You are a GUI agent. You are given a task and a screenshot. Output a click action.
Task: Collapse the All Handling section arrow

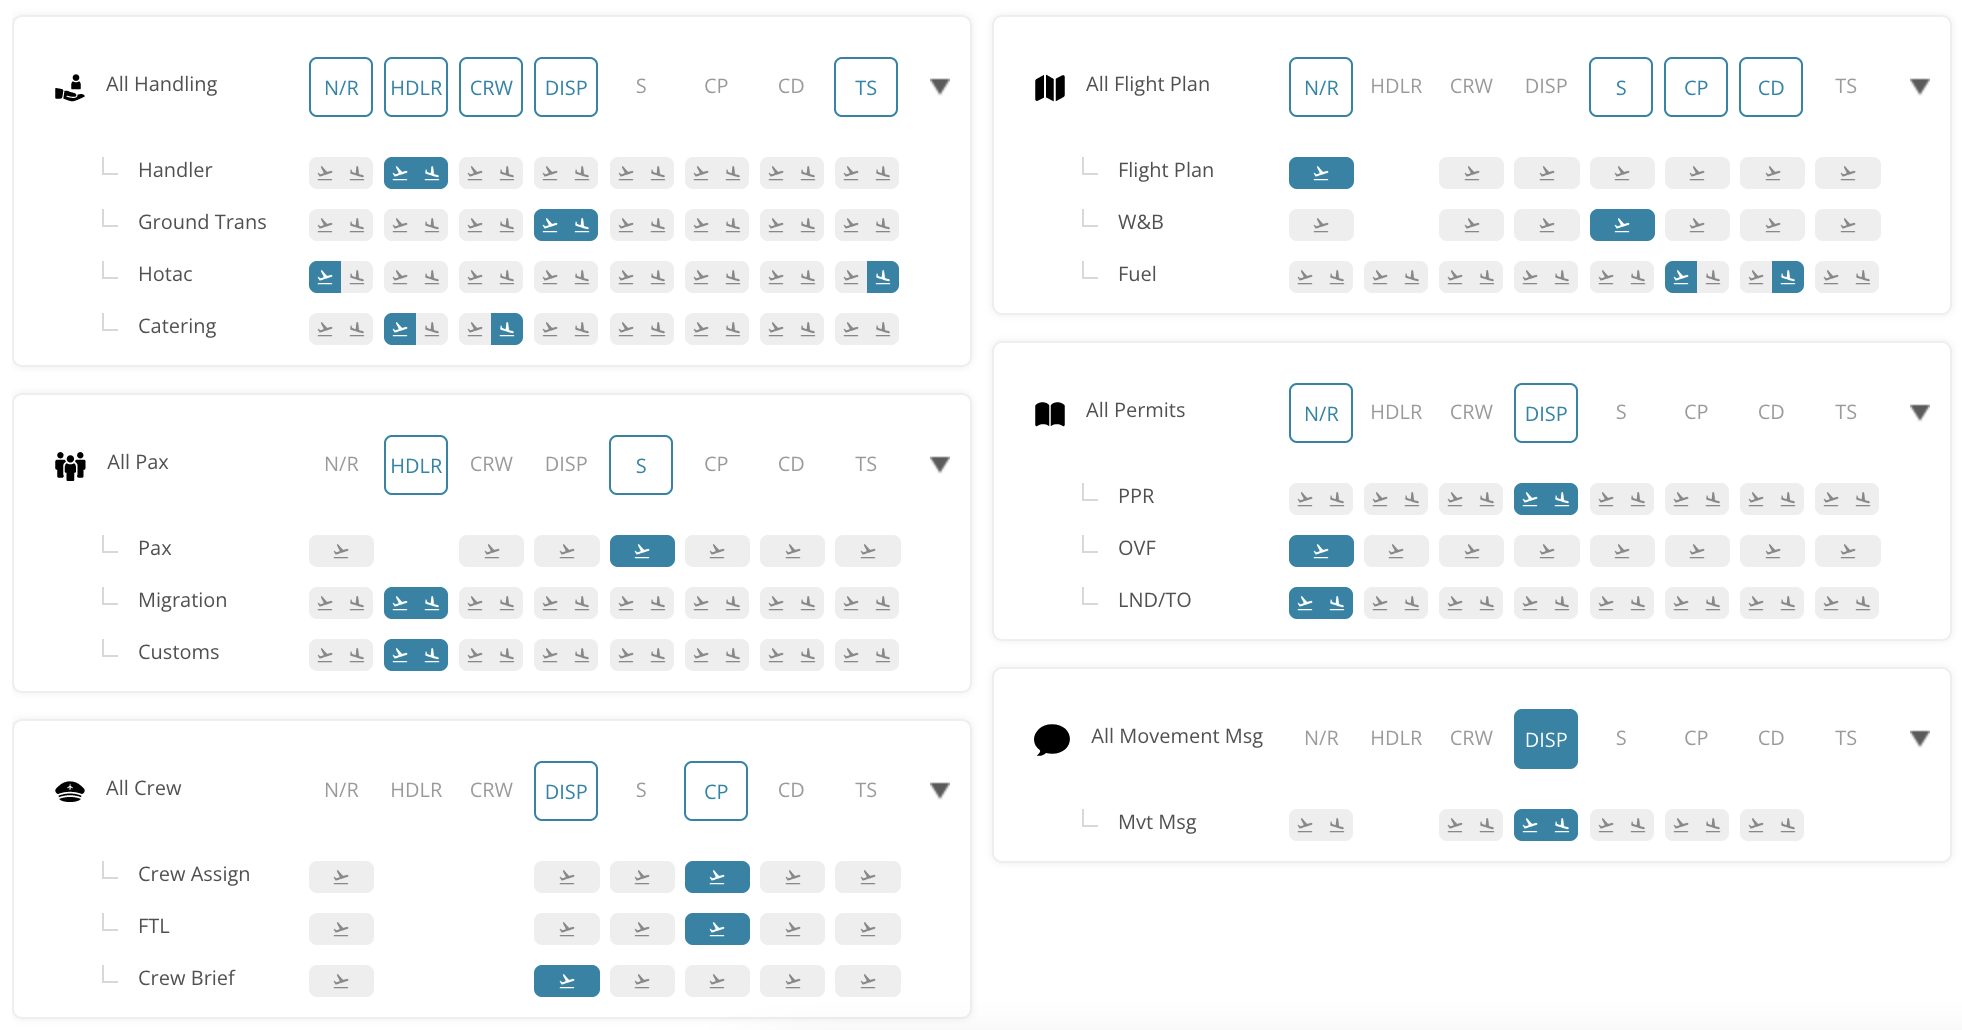pyautogui.click(x=940, y=87)
